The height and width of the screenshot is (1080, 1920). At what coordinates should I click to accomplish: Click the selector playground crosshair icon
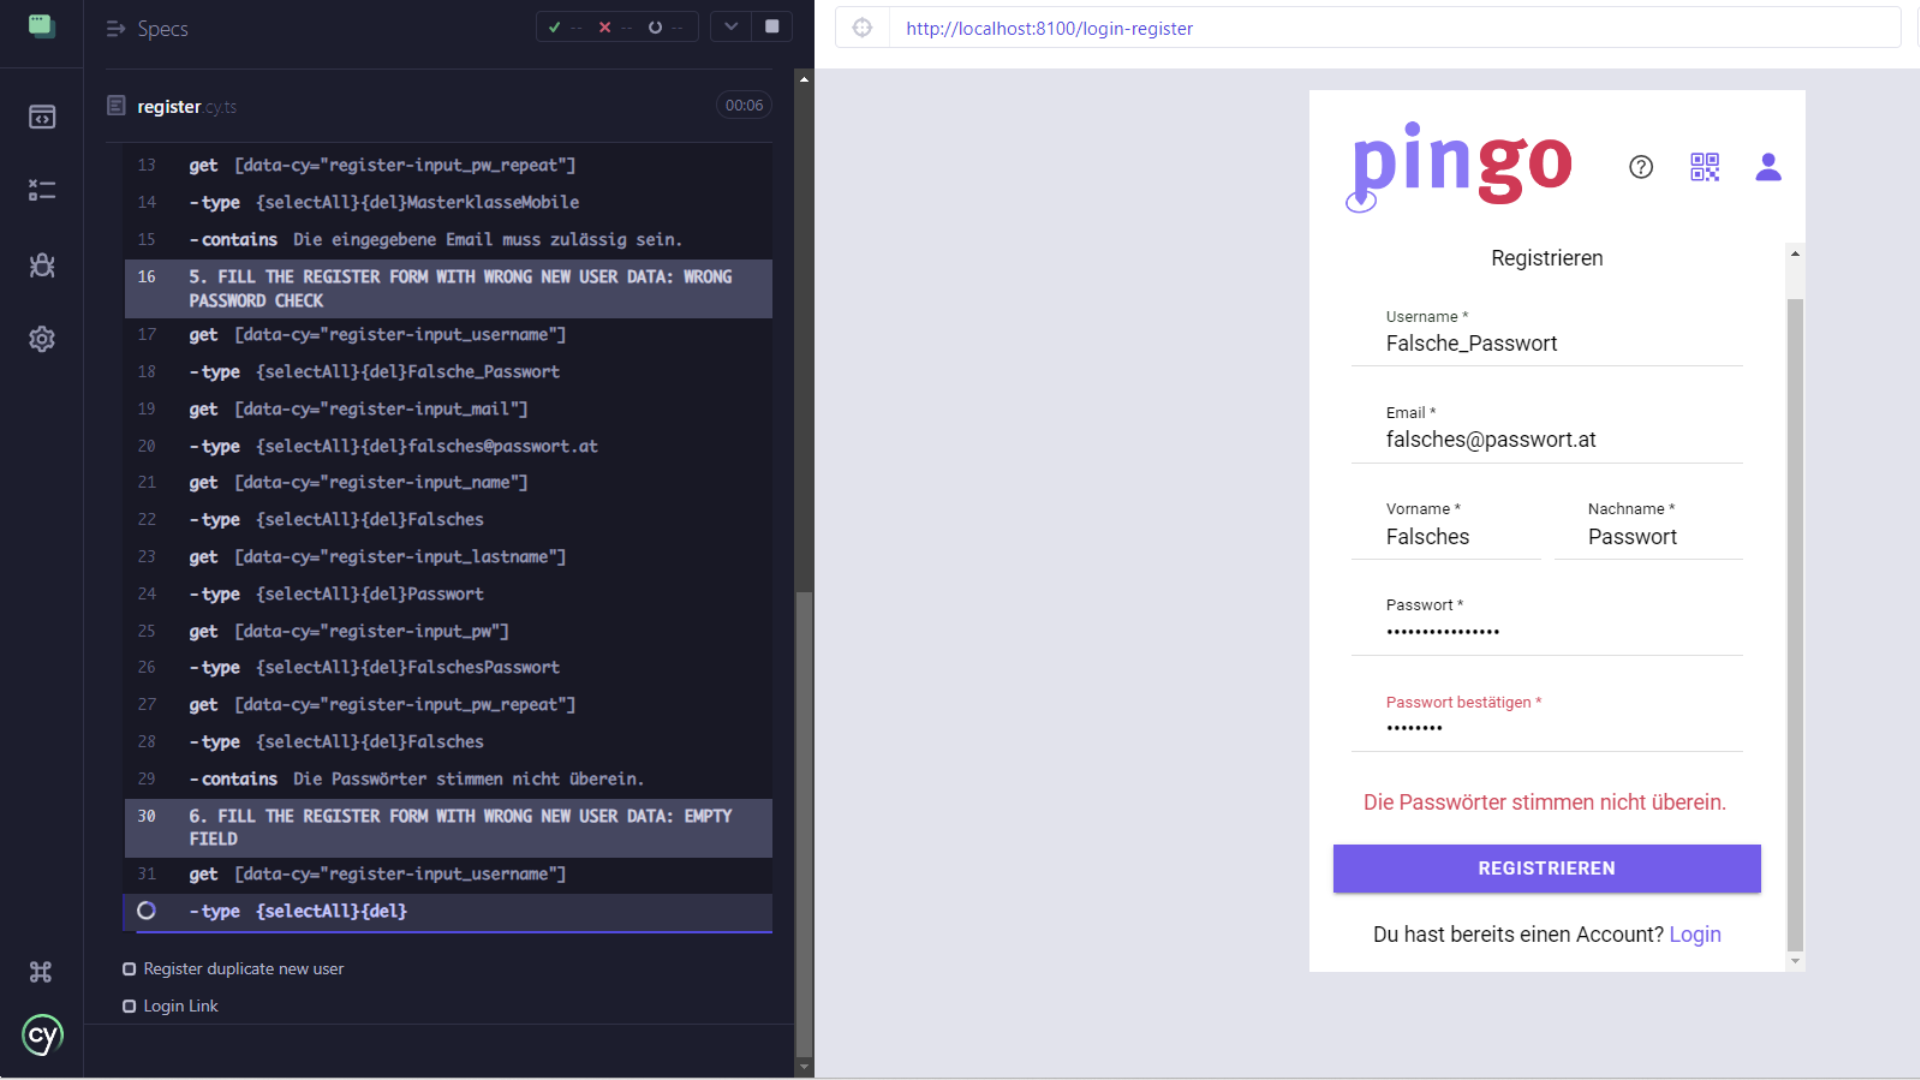coord(862,28)
